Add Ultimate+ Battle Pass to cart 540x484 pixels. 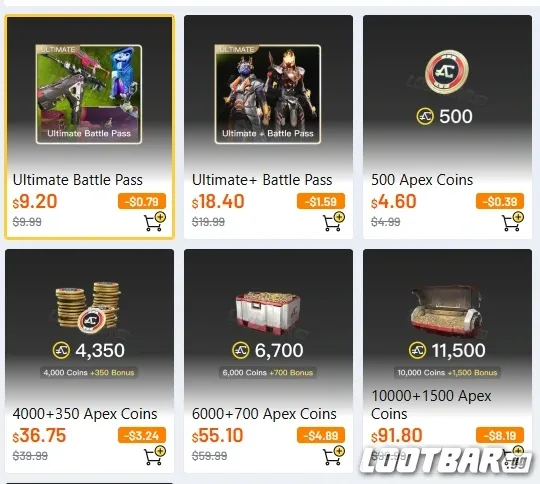coord(334,222)
